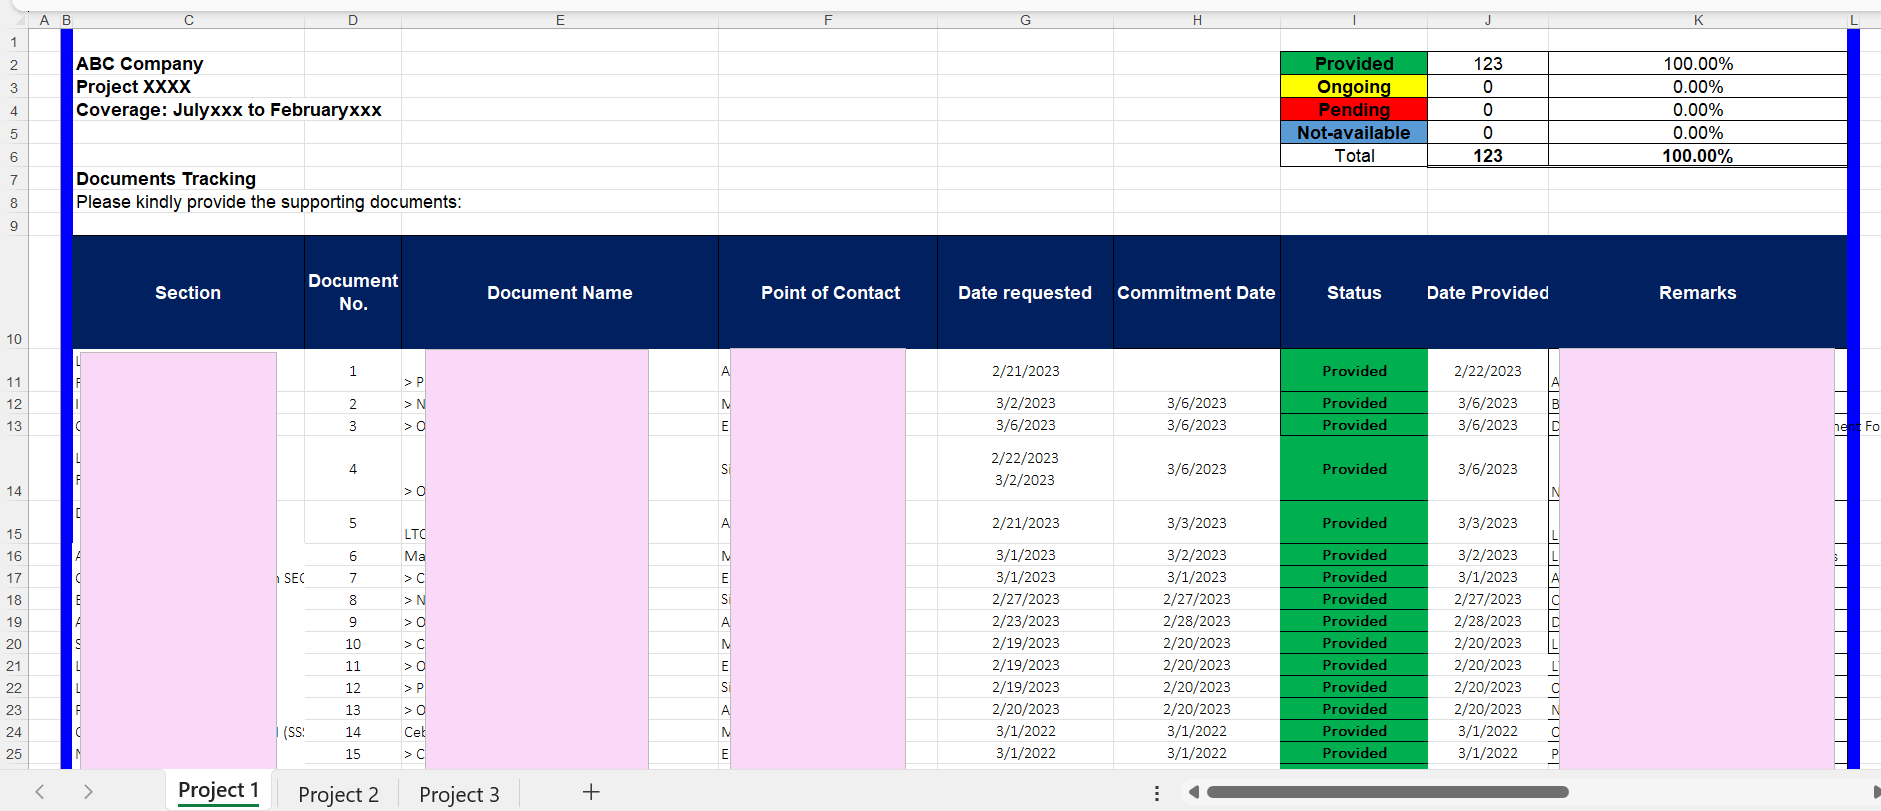
Task: Select column D header
Action: [x=353, y=20]
